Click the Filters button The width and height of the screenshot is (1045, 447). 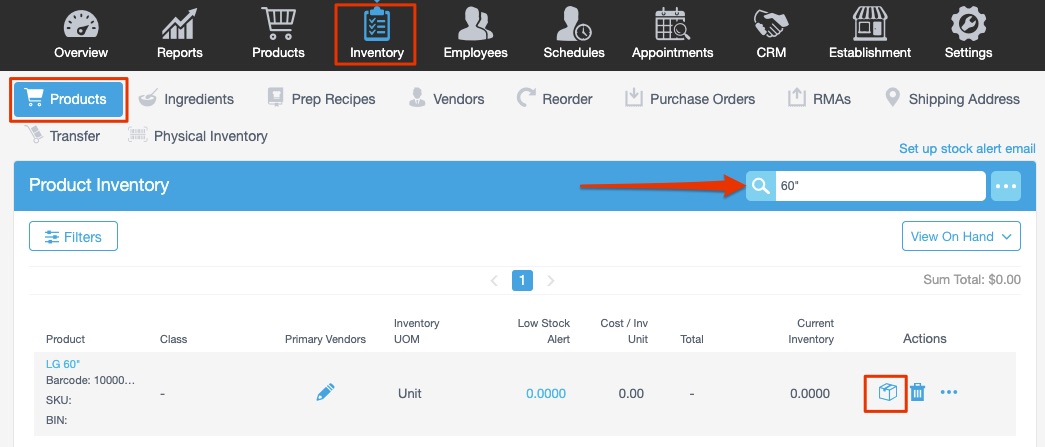click(x=73, y=237)
